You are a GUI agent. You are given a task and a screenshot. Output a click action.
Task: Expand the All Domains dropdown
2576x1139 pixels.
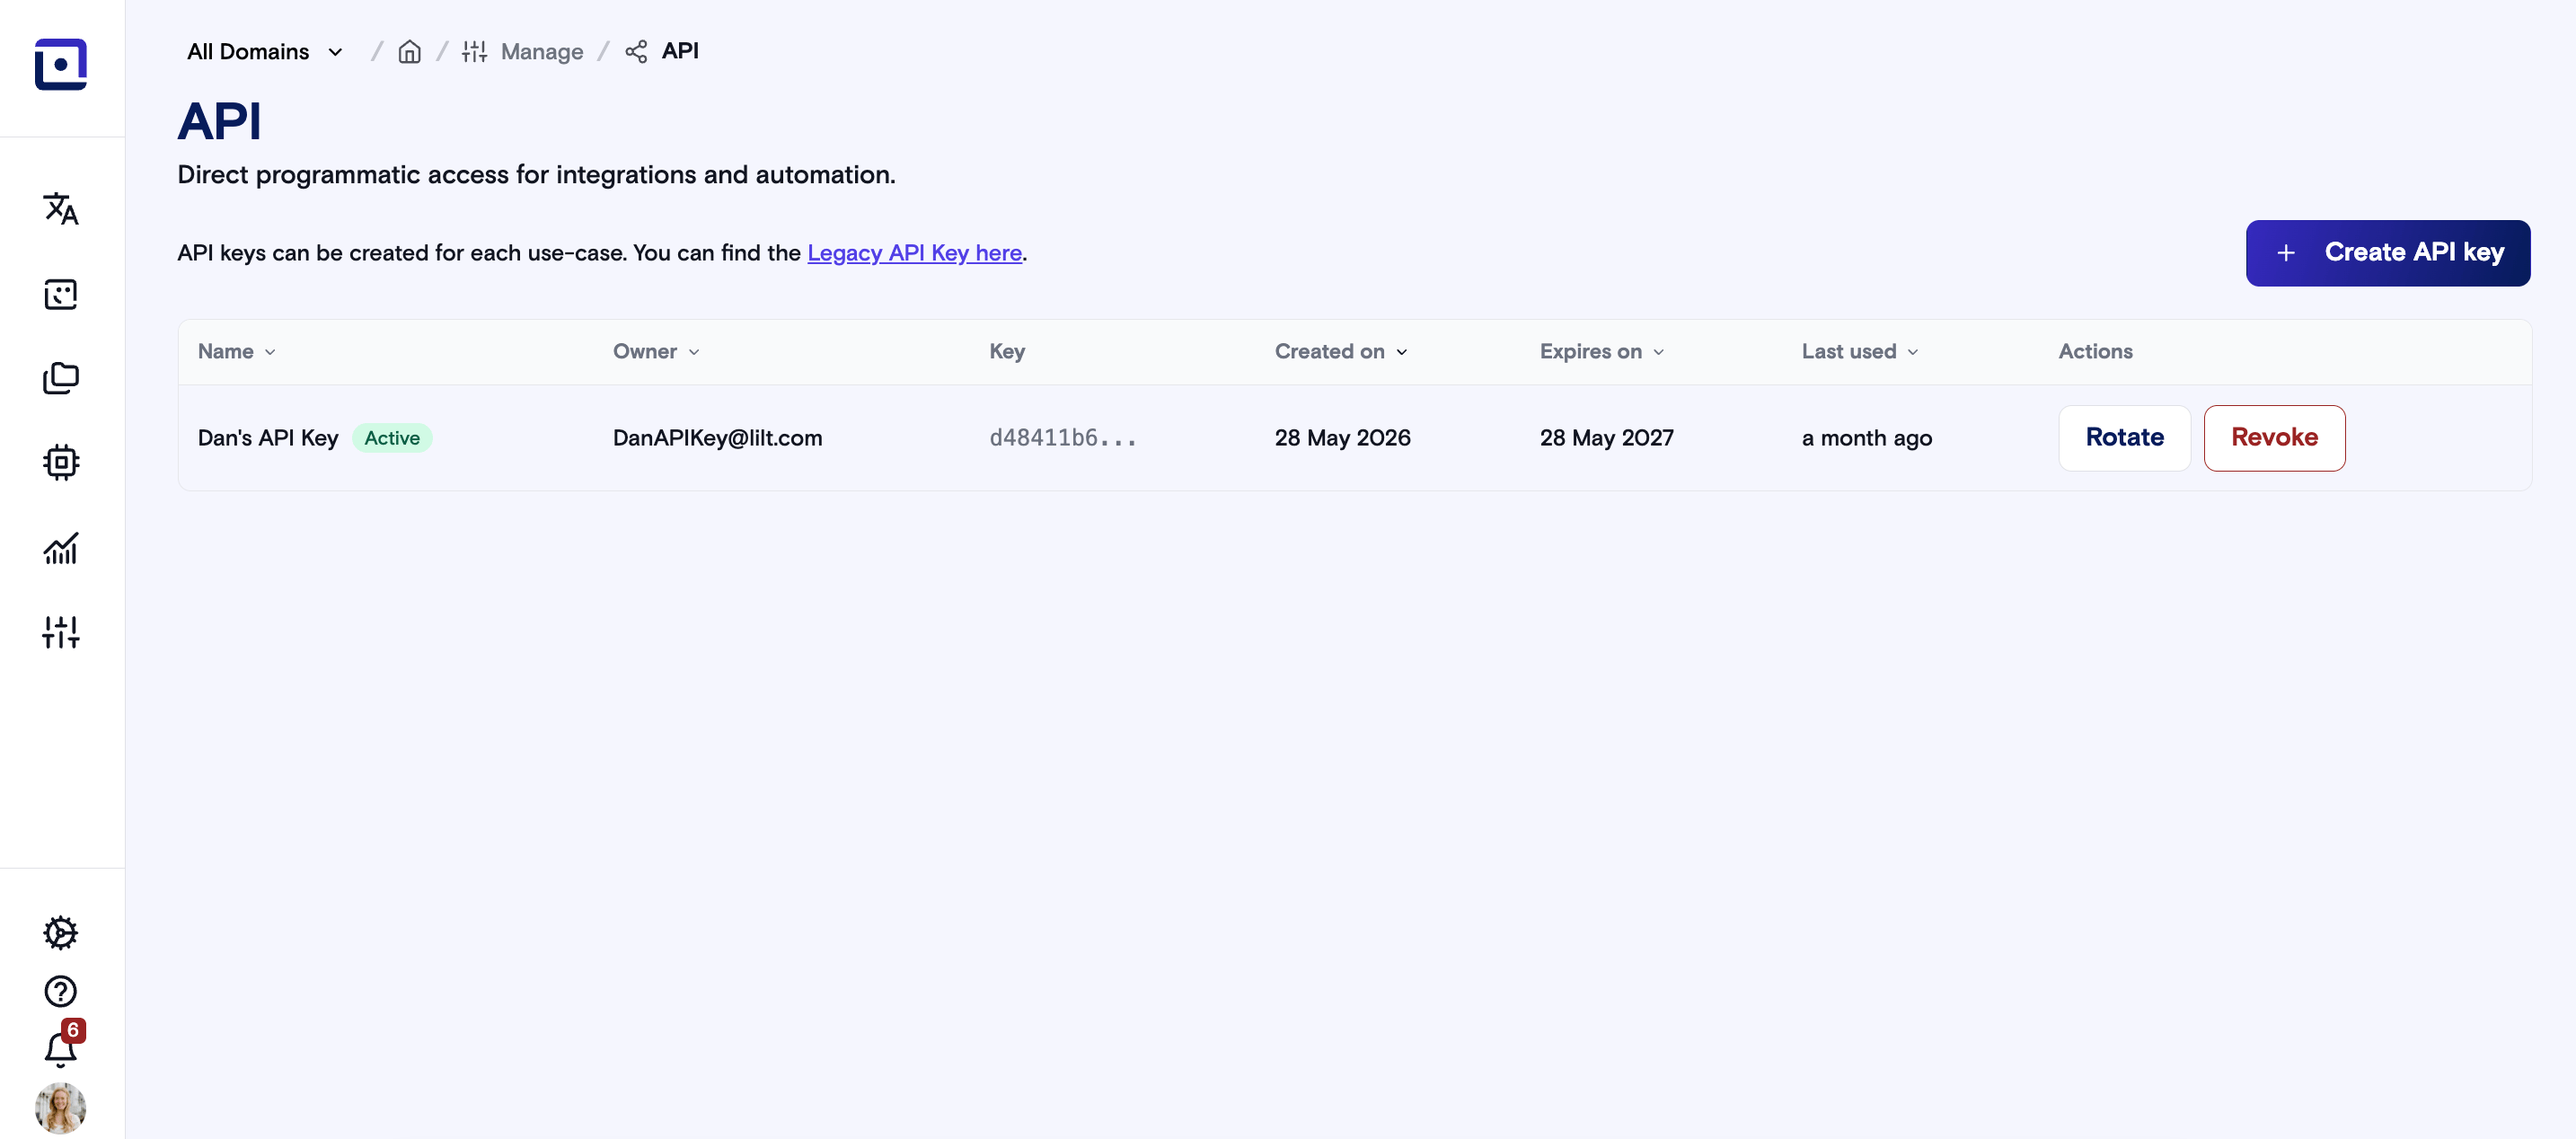[x=266, y=51]
